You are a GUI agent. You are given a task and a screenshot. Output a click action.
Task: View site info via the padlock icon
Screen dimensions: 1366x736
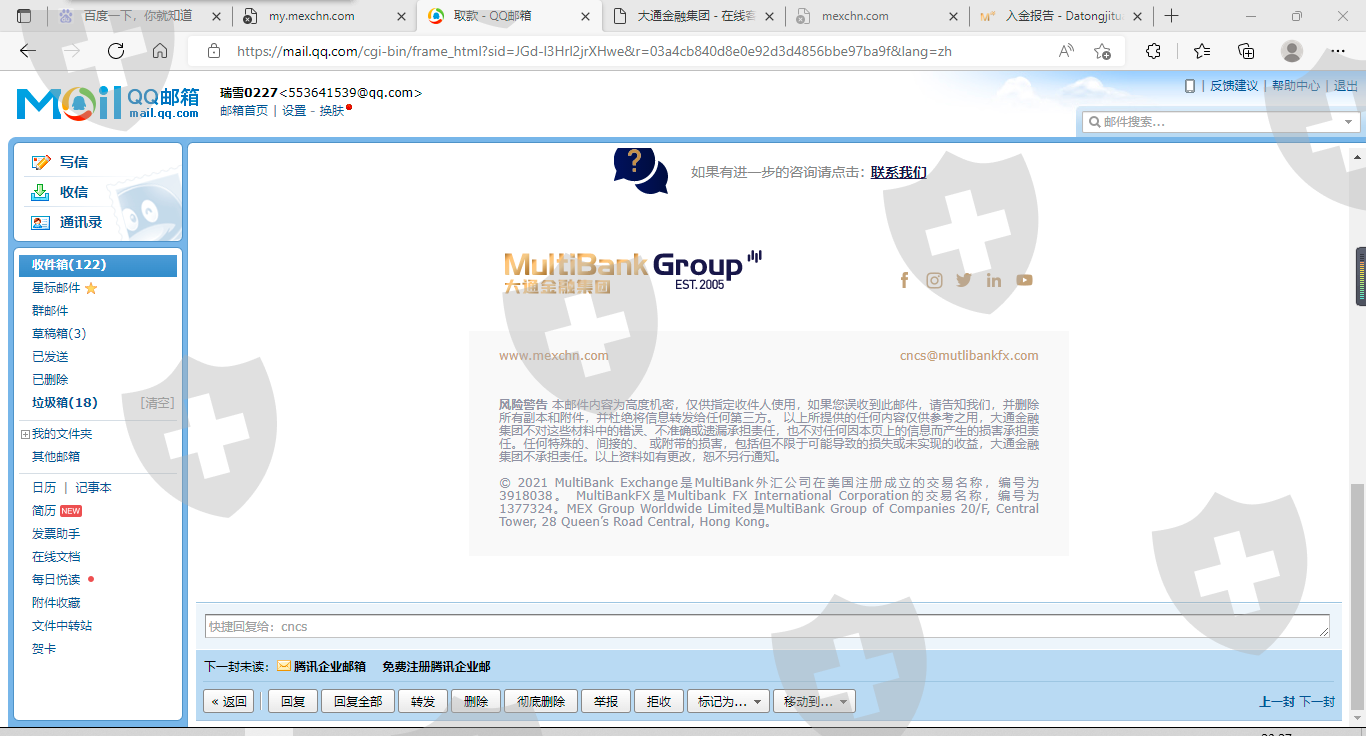tap(213, 51)
